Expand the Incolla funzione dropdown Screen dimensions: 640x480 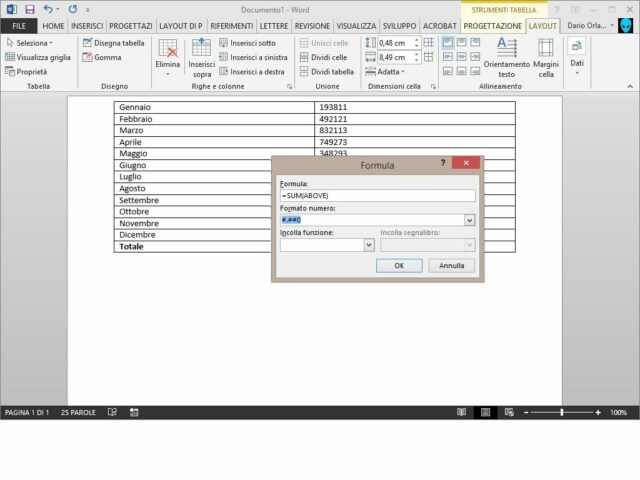(369, 245)
